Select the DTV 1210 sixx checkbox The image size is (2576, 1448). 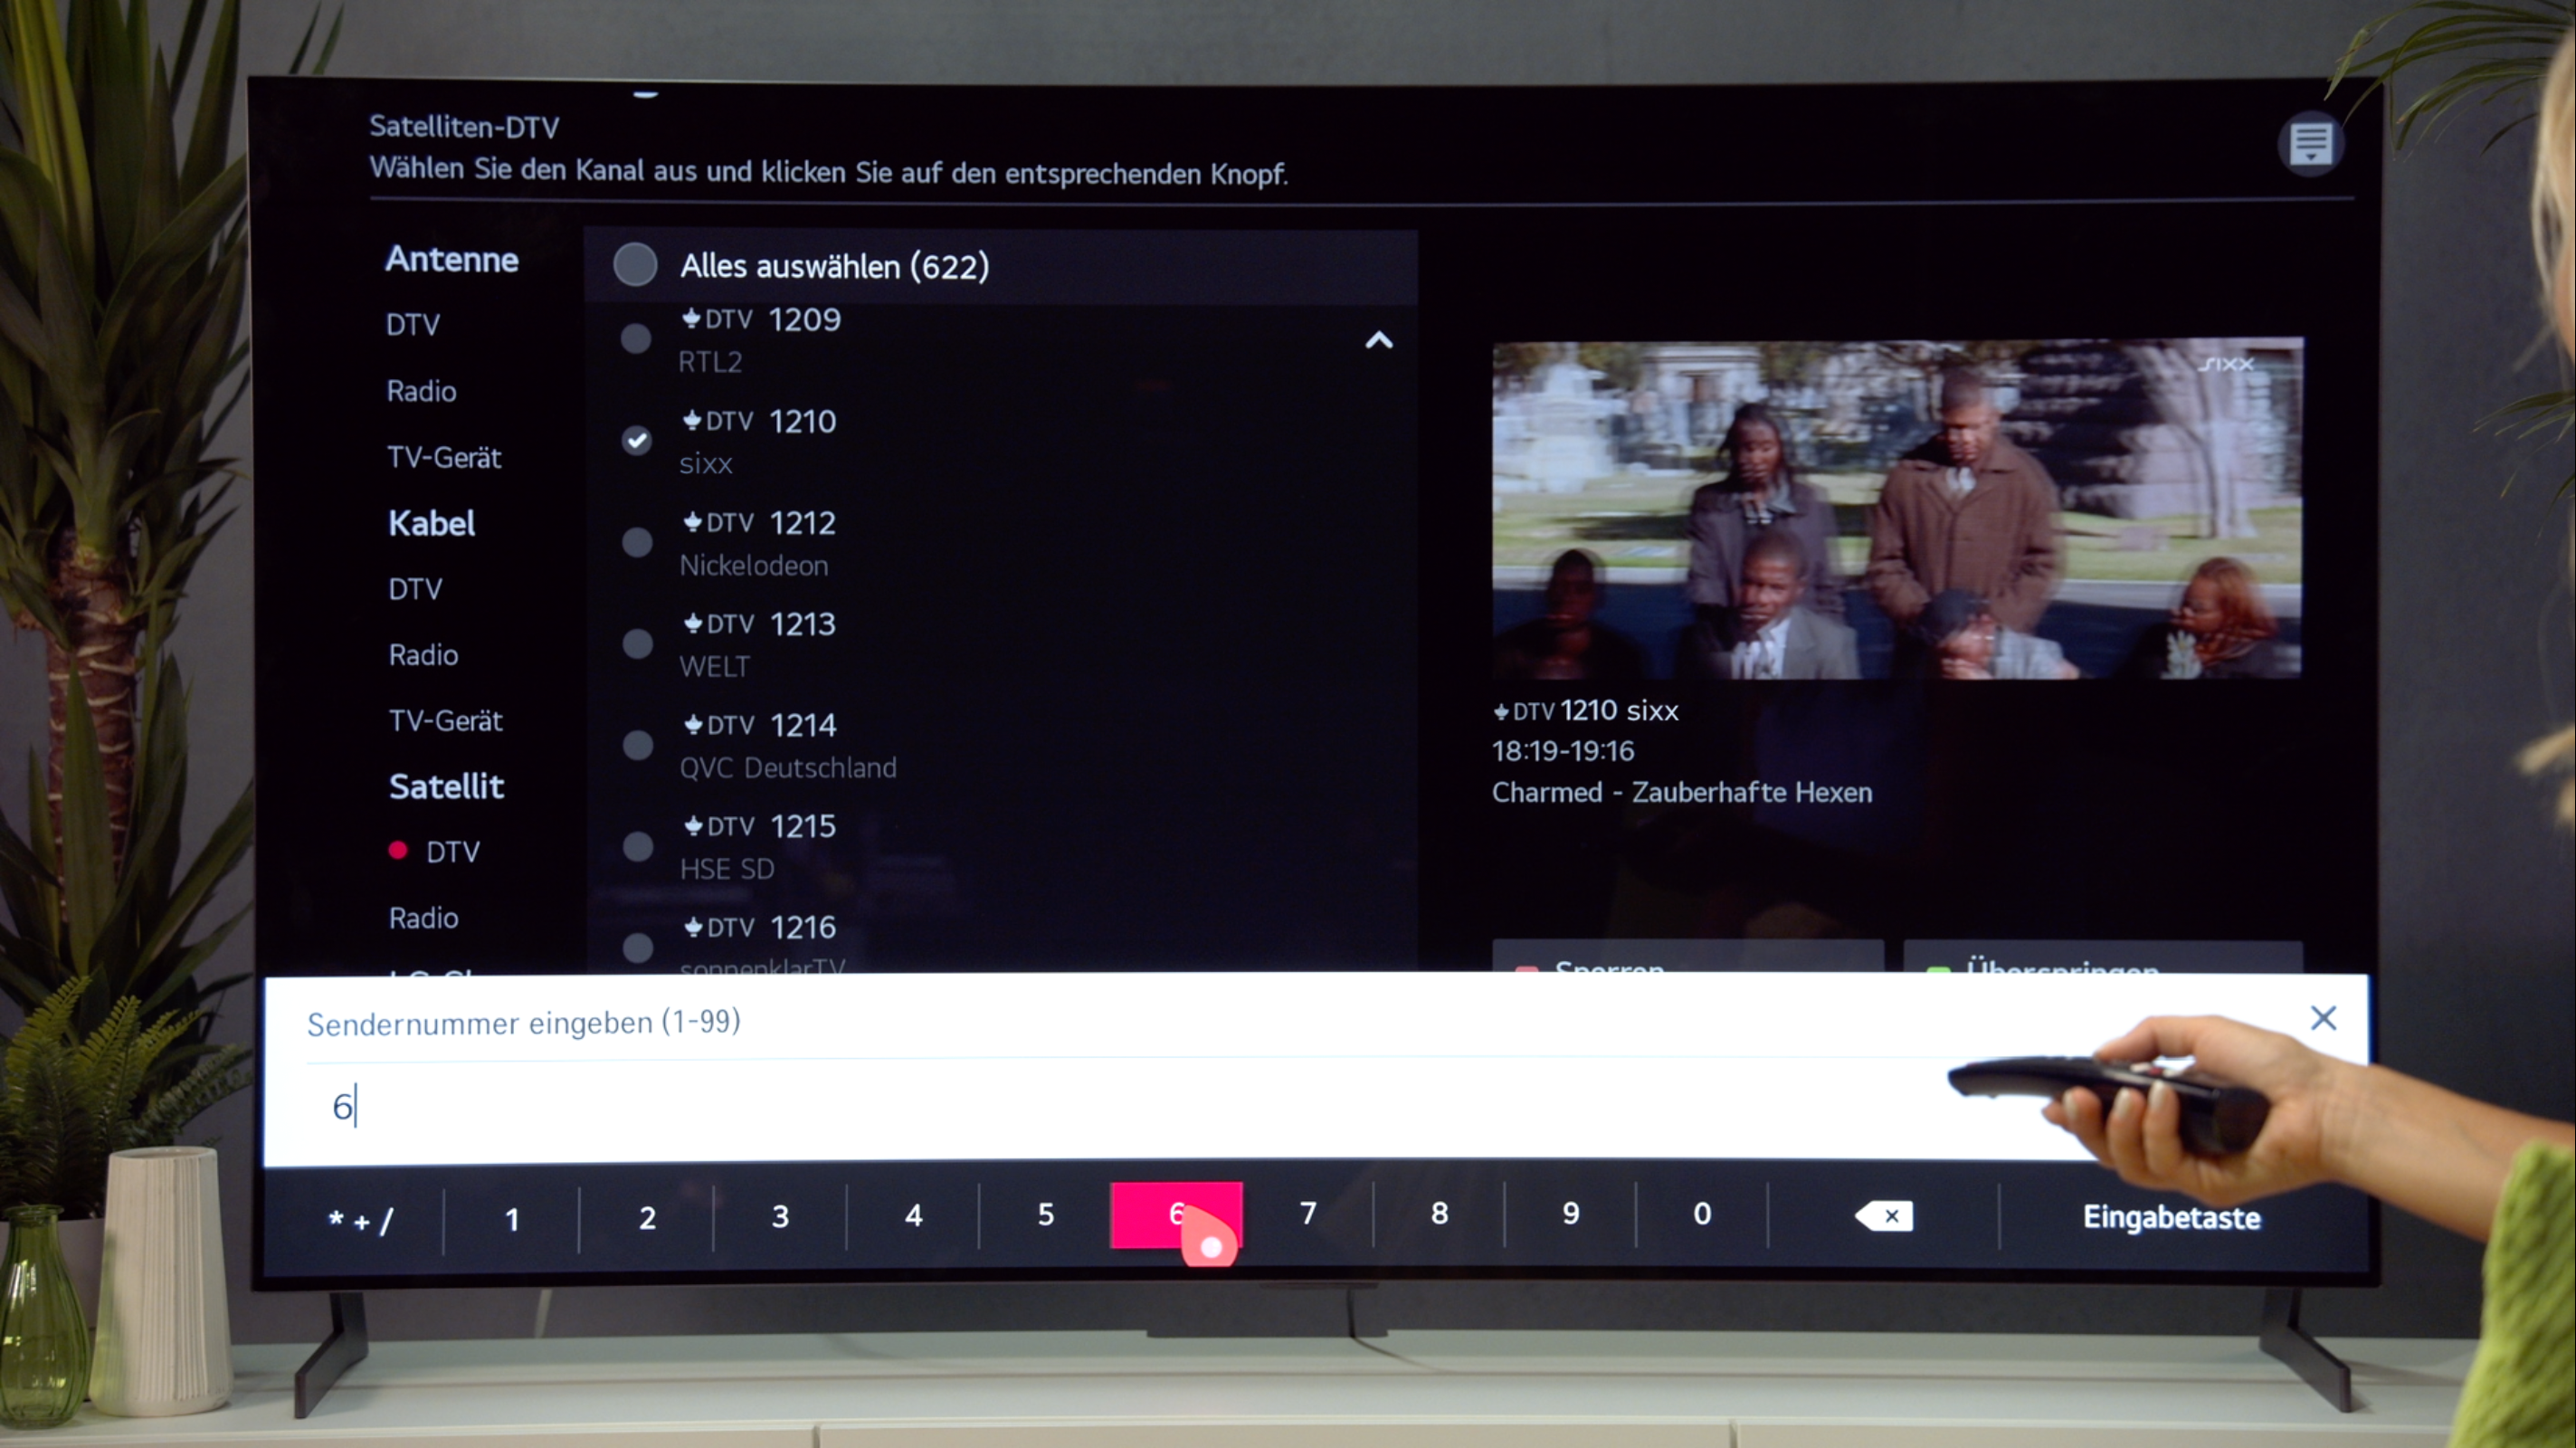click(x=635, y=439)
